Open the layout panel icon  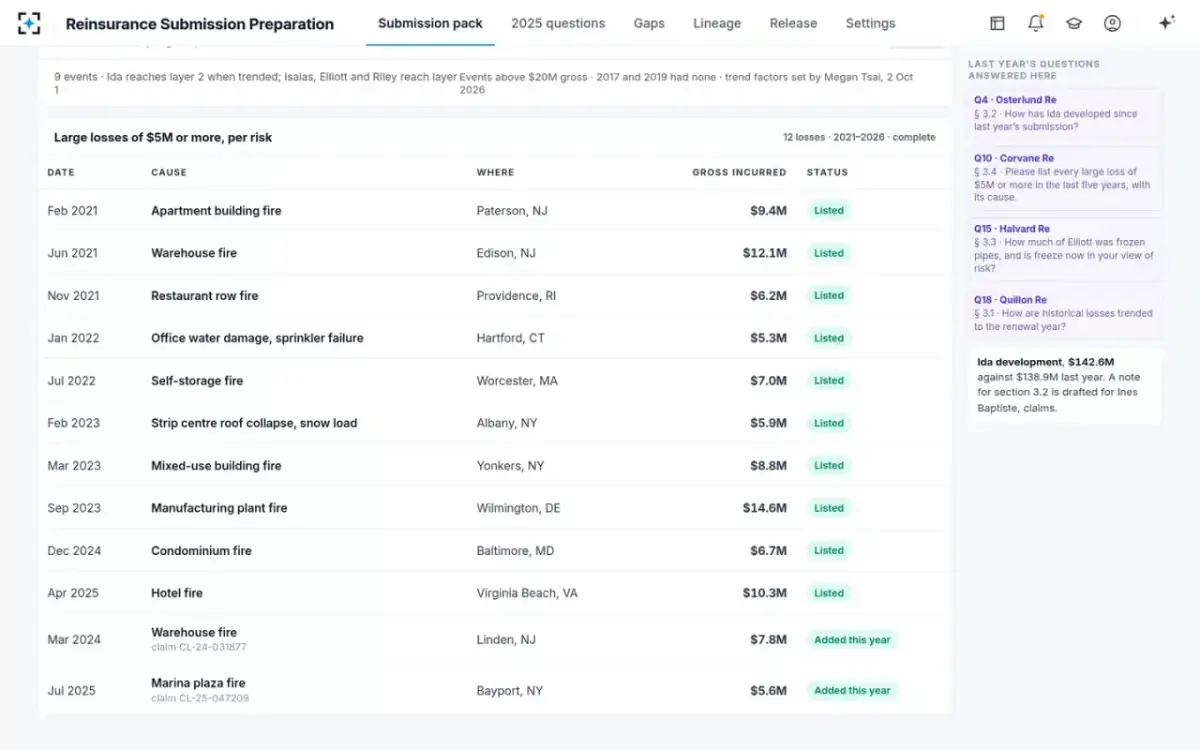point(997,23)
